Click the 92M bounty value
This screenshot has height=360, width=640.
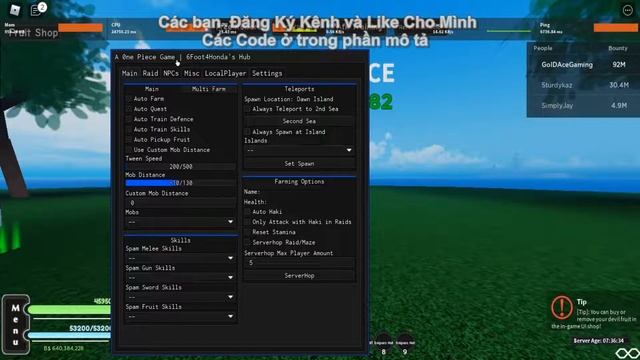pyautogui.click(x=619, y=64)
